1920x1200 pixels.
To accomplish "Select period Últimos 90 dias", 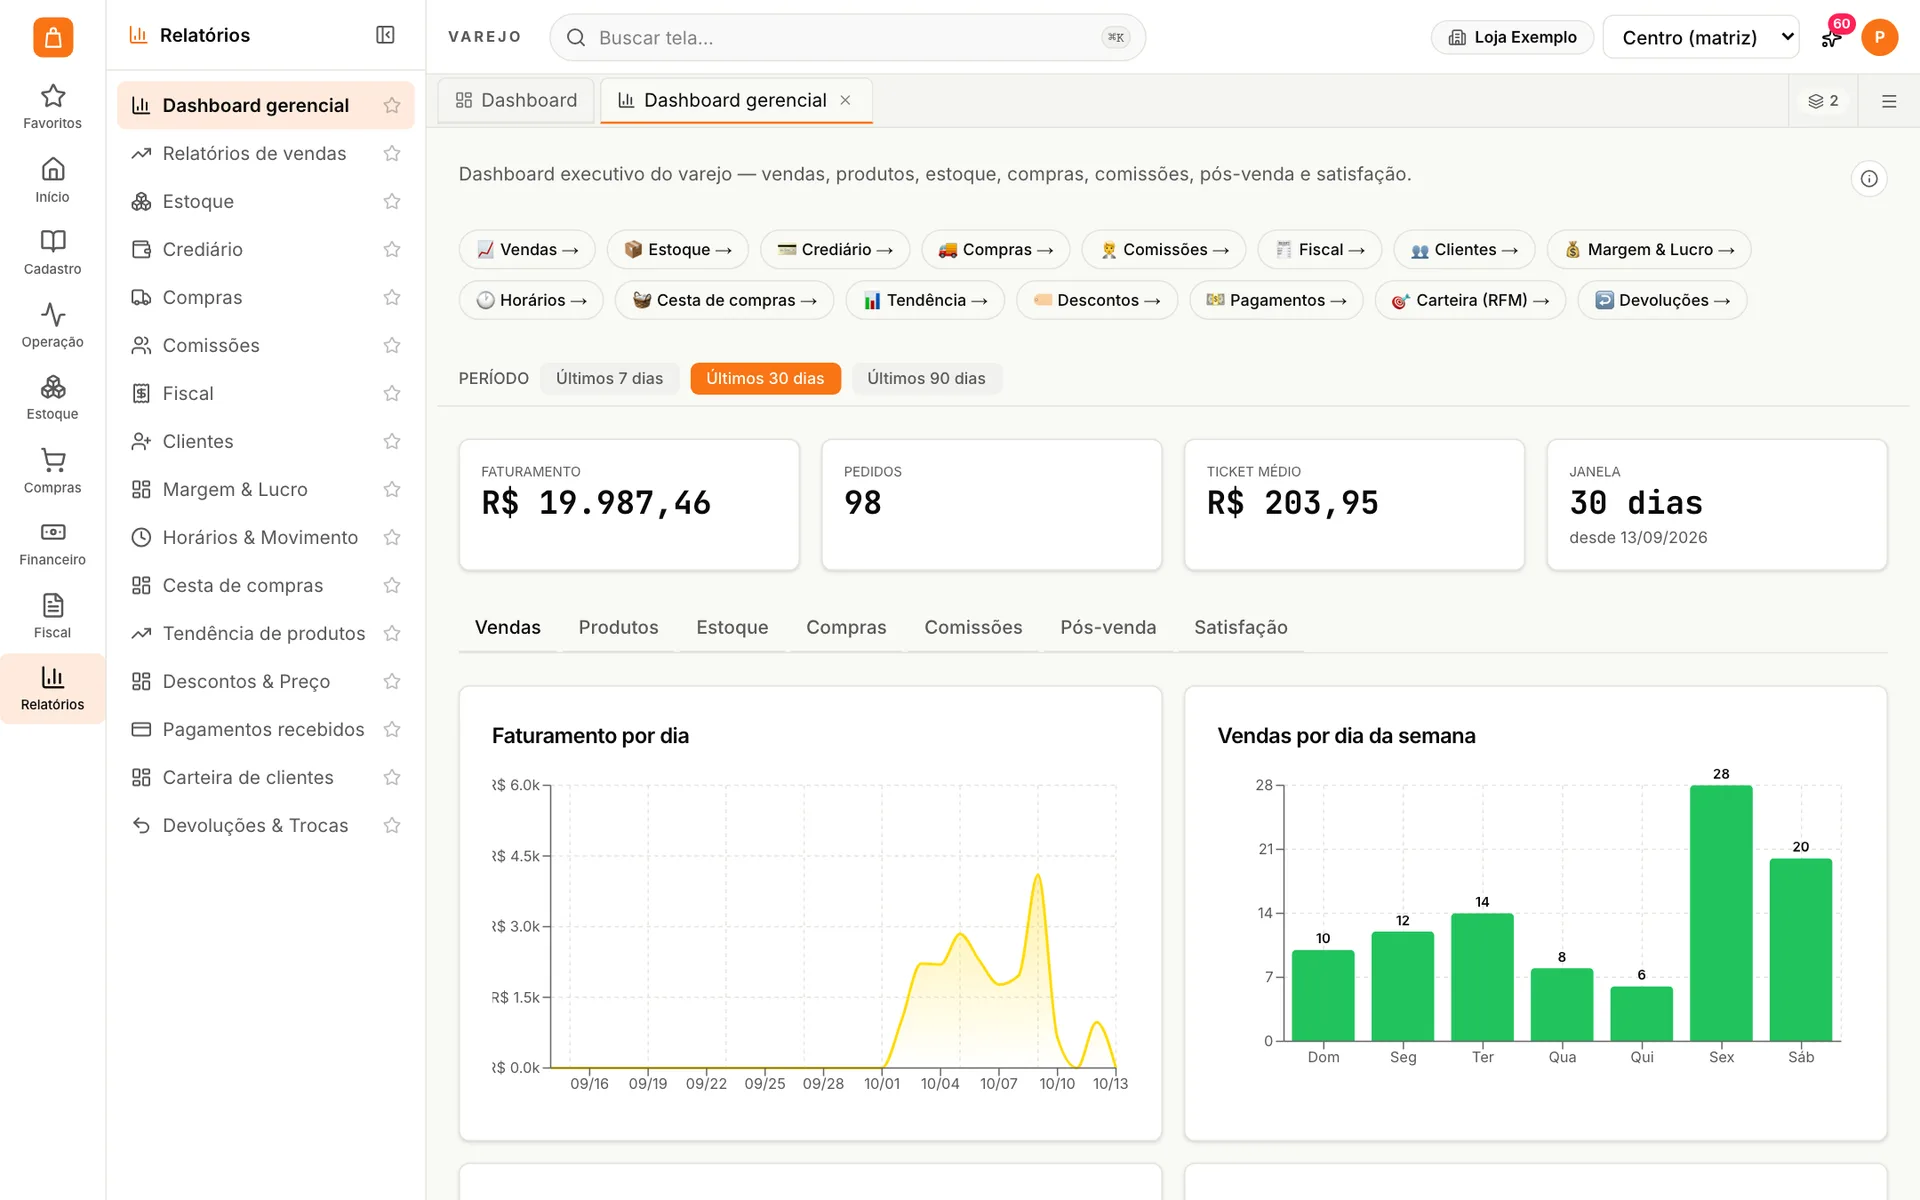I will [926, 378].
